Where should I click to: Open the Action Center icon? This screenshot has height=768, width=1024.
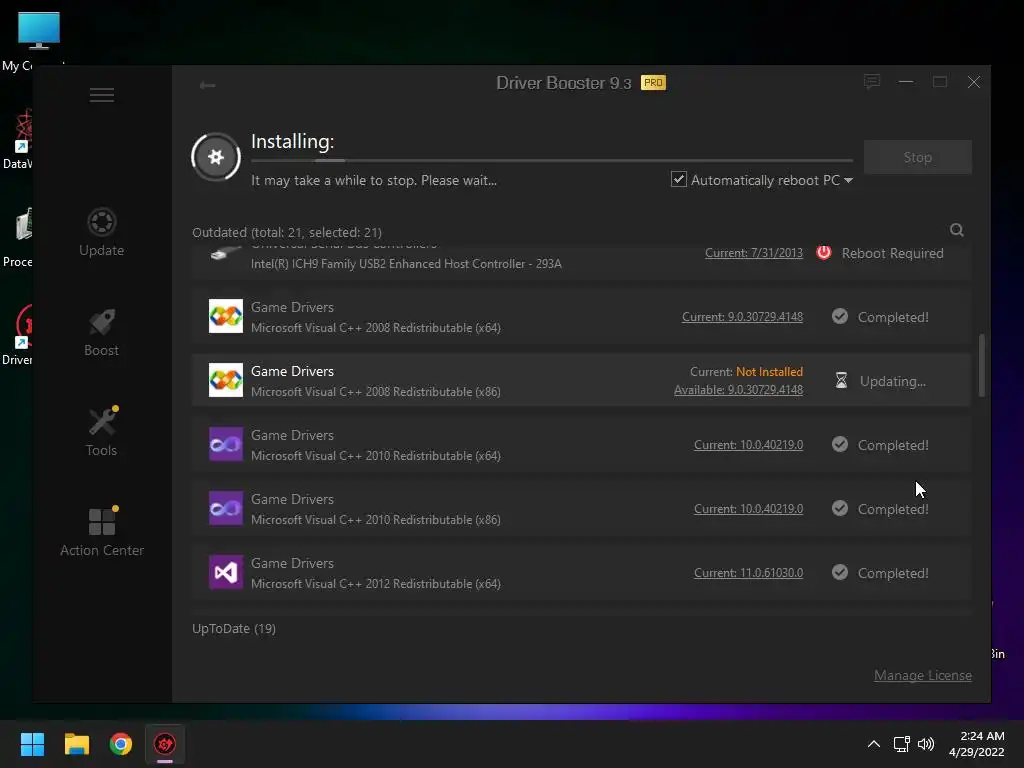pos(103,521)
